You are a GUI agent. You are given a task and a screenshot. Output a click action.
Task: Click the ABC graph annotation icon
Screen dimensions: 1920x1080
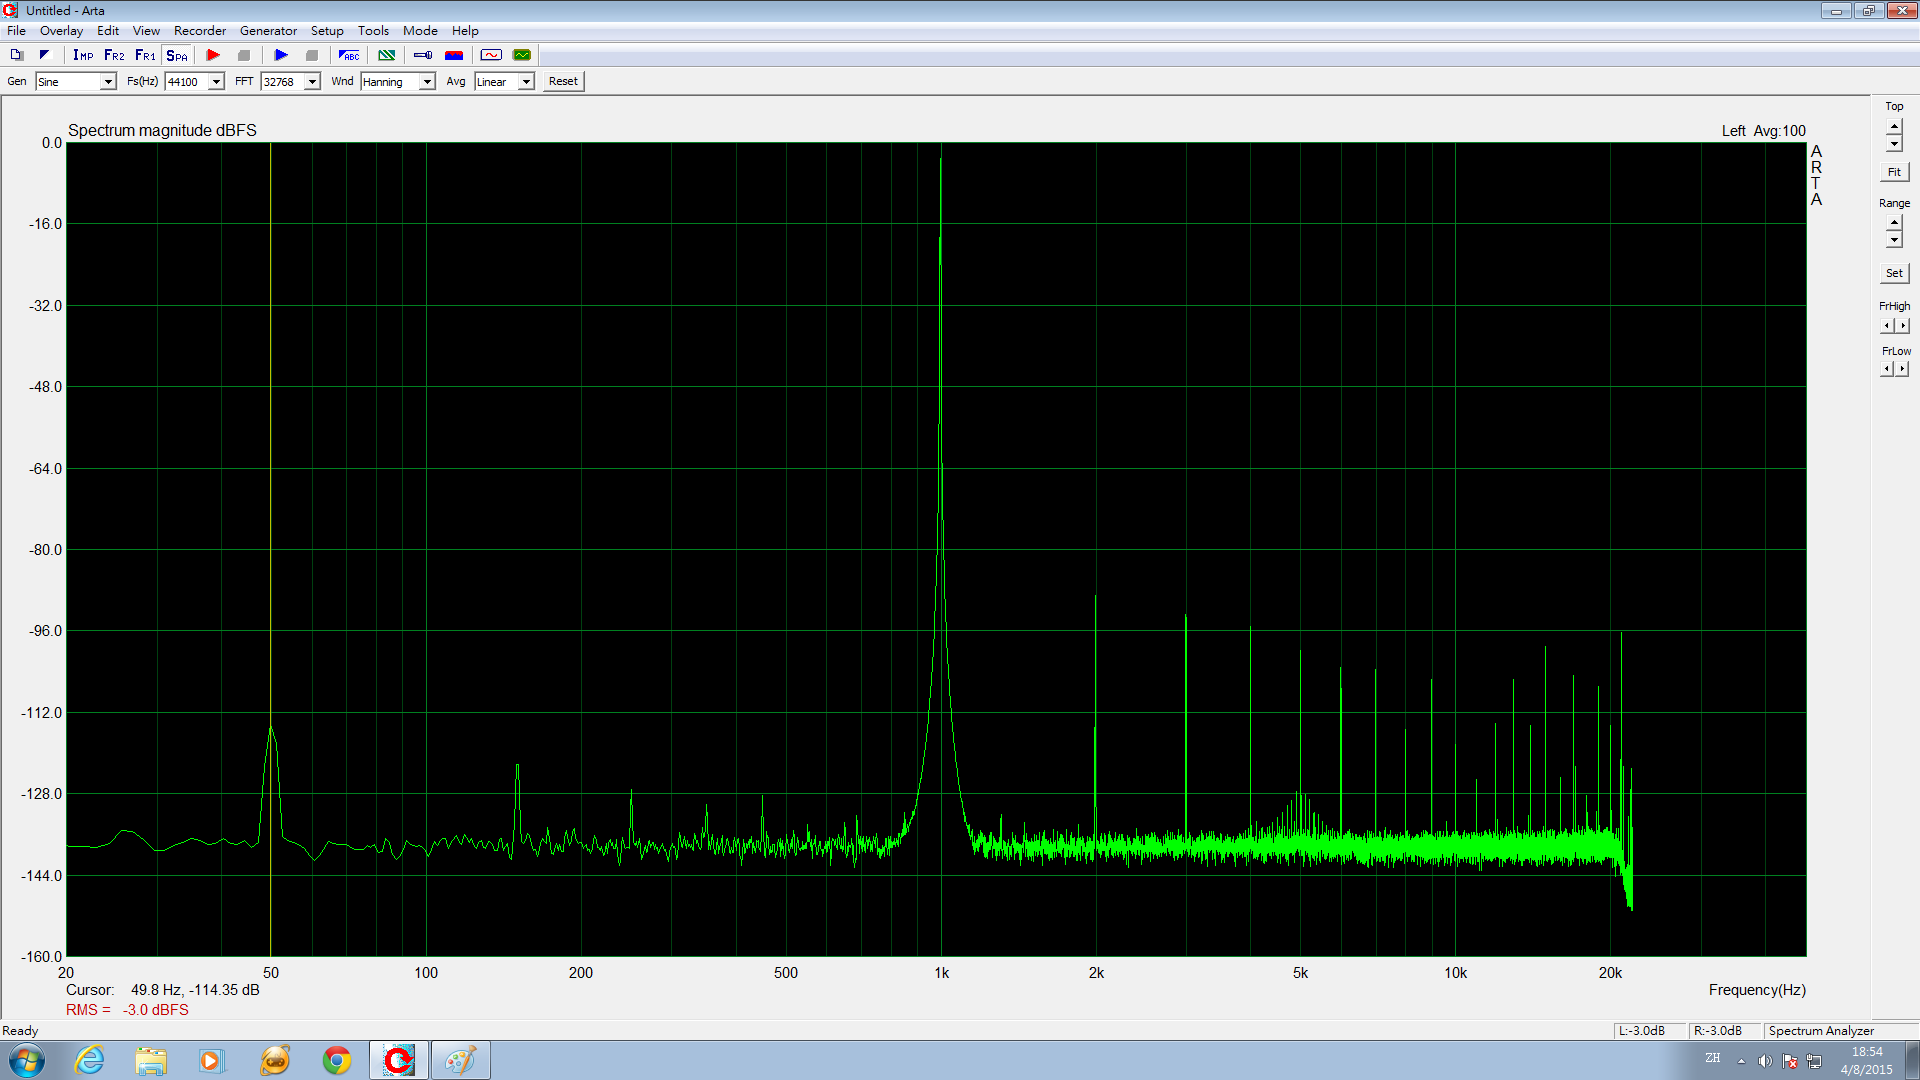click(x=349, y=55)
